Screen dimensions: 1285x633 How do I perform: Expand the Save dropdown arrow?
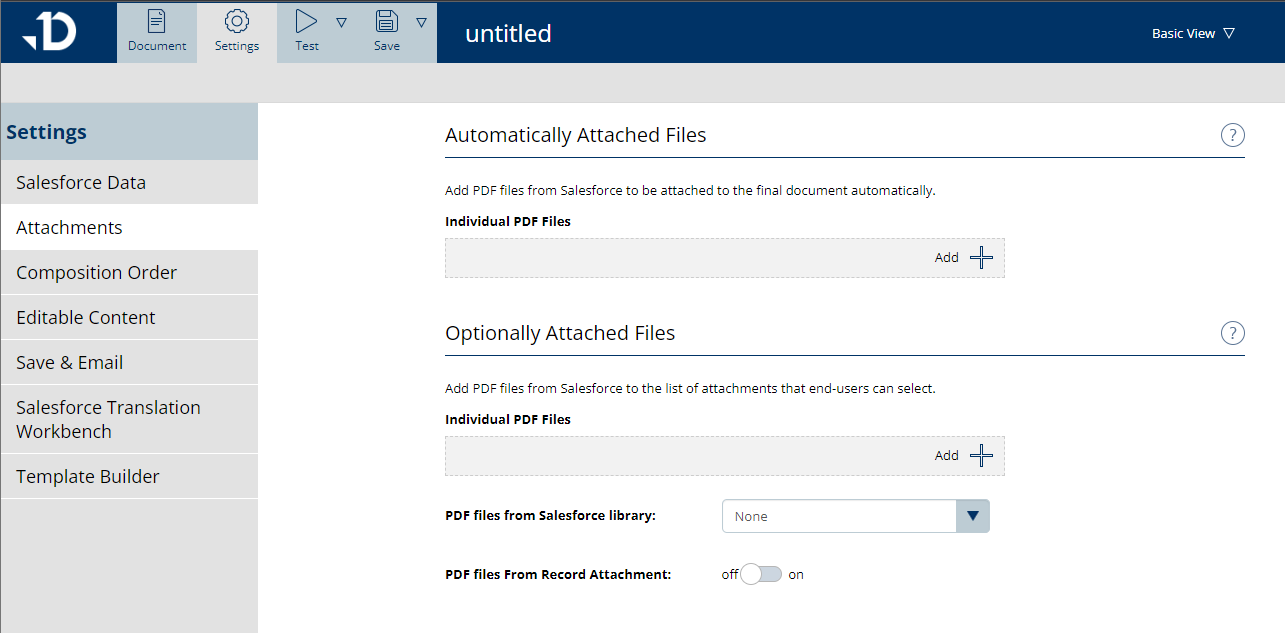point(421,22)
